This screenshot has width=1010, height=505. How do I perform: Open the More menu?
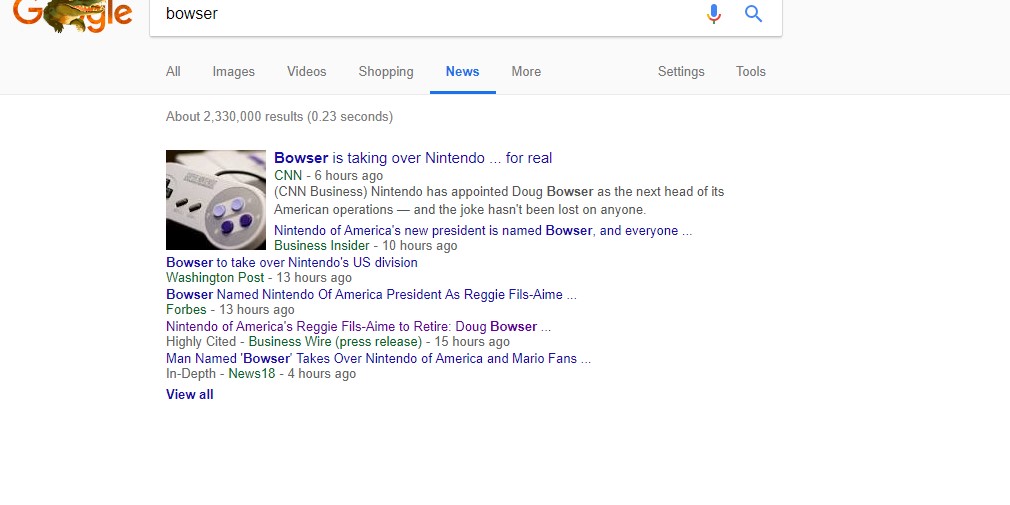(x=526, y=71)
